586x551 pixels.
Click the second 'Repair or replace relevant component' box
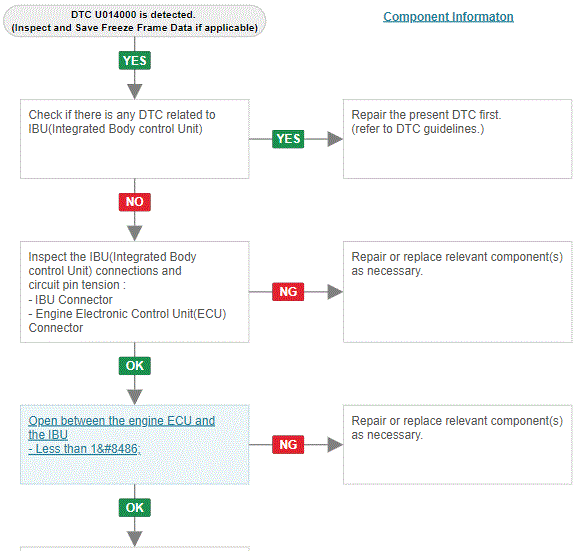tap(457, 444)
